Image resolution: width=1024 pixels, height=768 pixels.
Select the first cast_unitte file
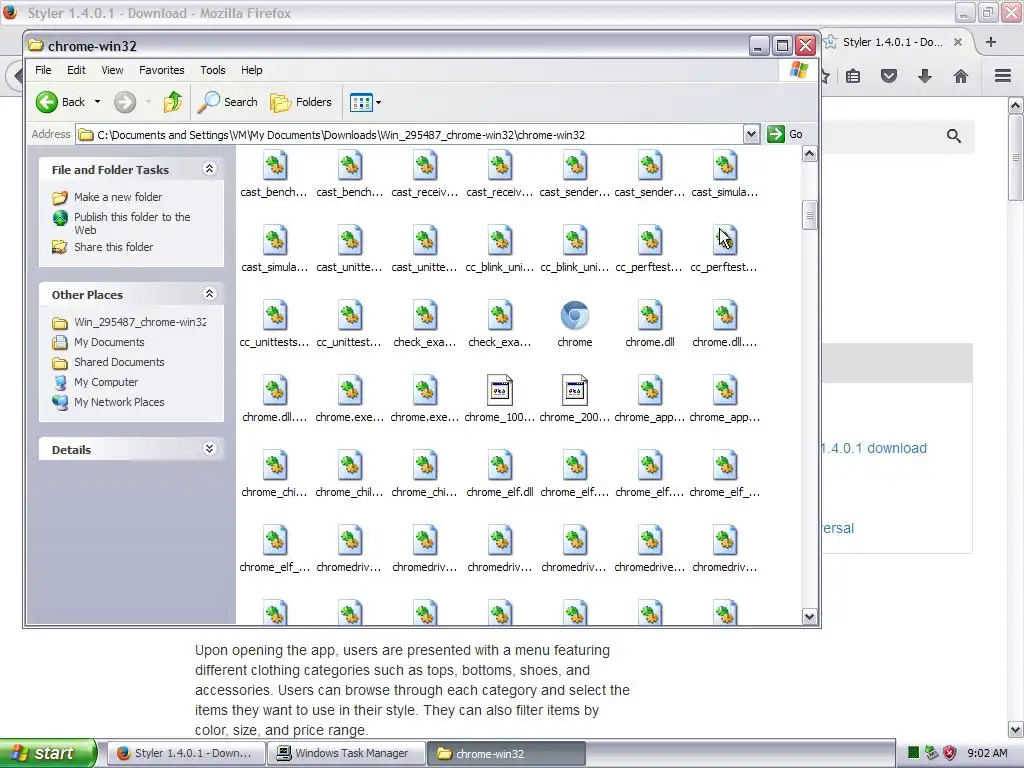click(349, 240)
